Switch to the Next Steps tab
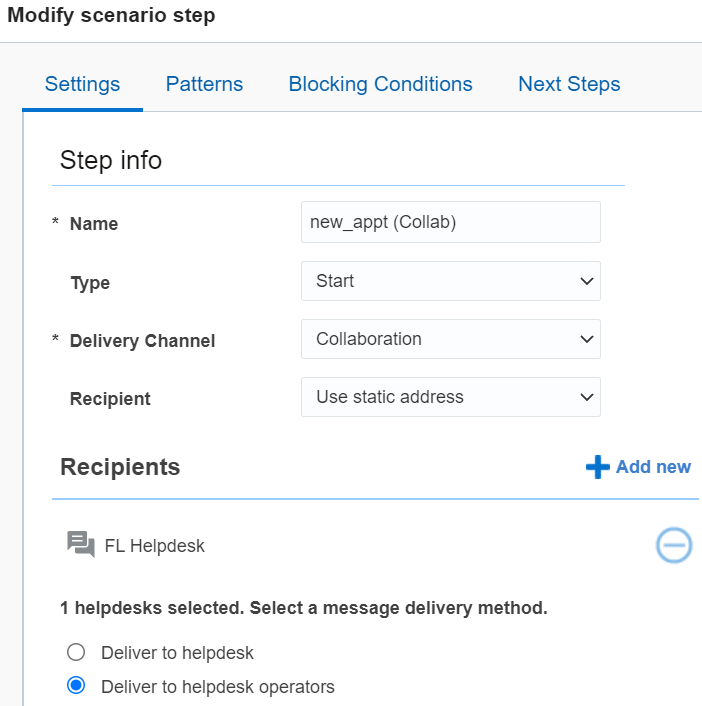 click(x=569, y=84)
